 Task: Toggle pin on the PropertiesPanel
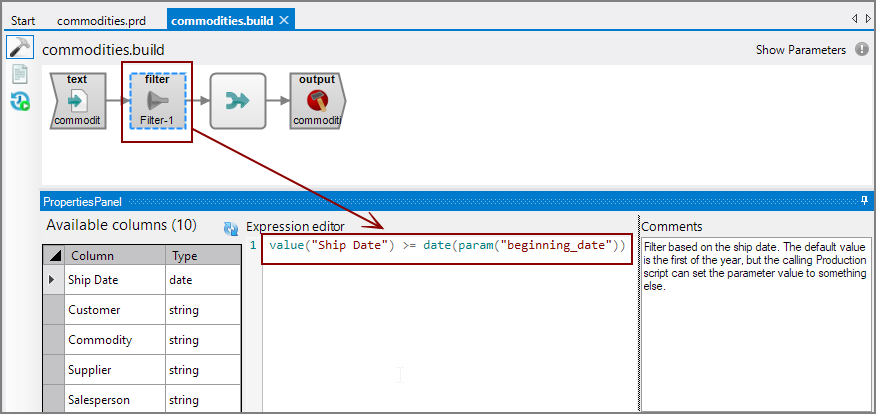tap(864, 201)
